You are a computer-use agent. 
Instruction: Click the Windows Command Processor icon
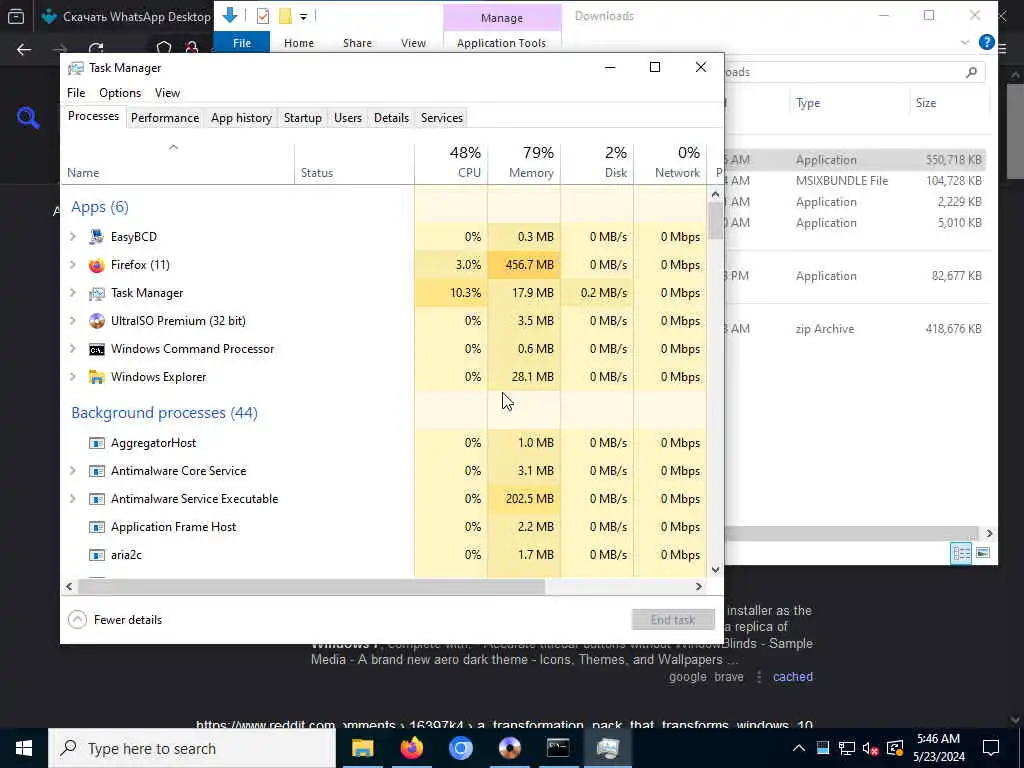coord(97,349)
